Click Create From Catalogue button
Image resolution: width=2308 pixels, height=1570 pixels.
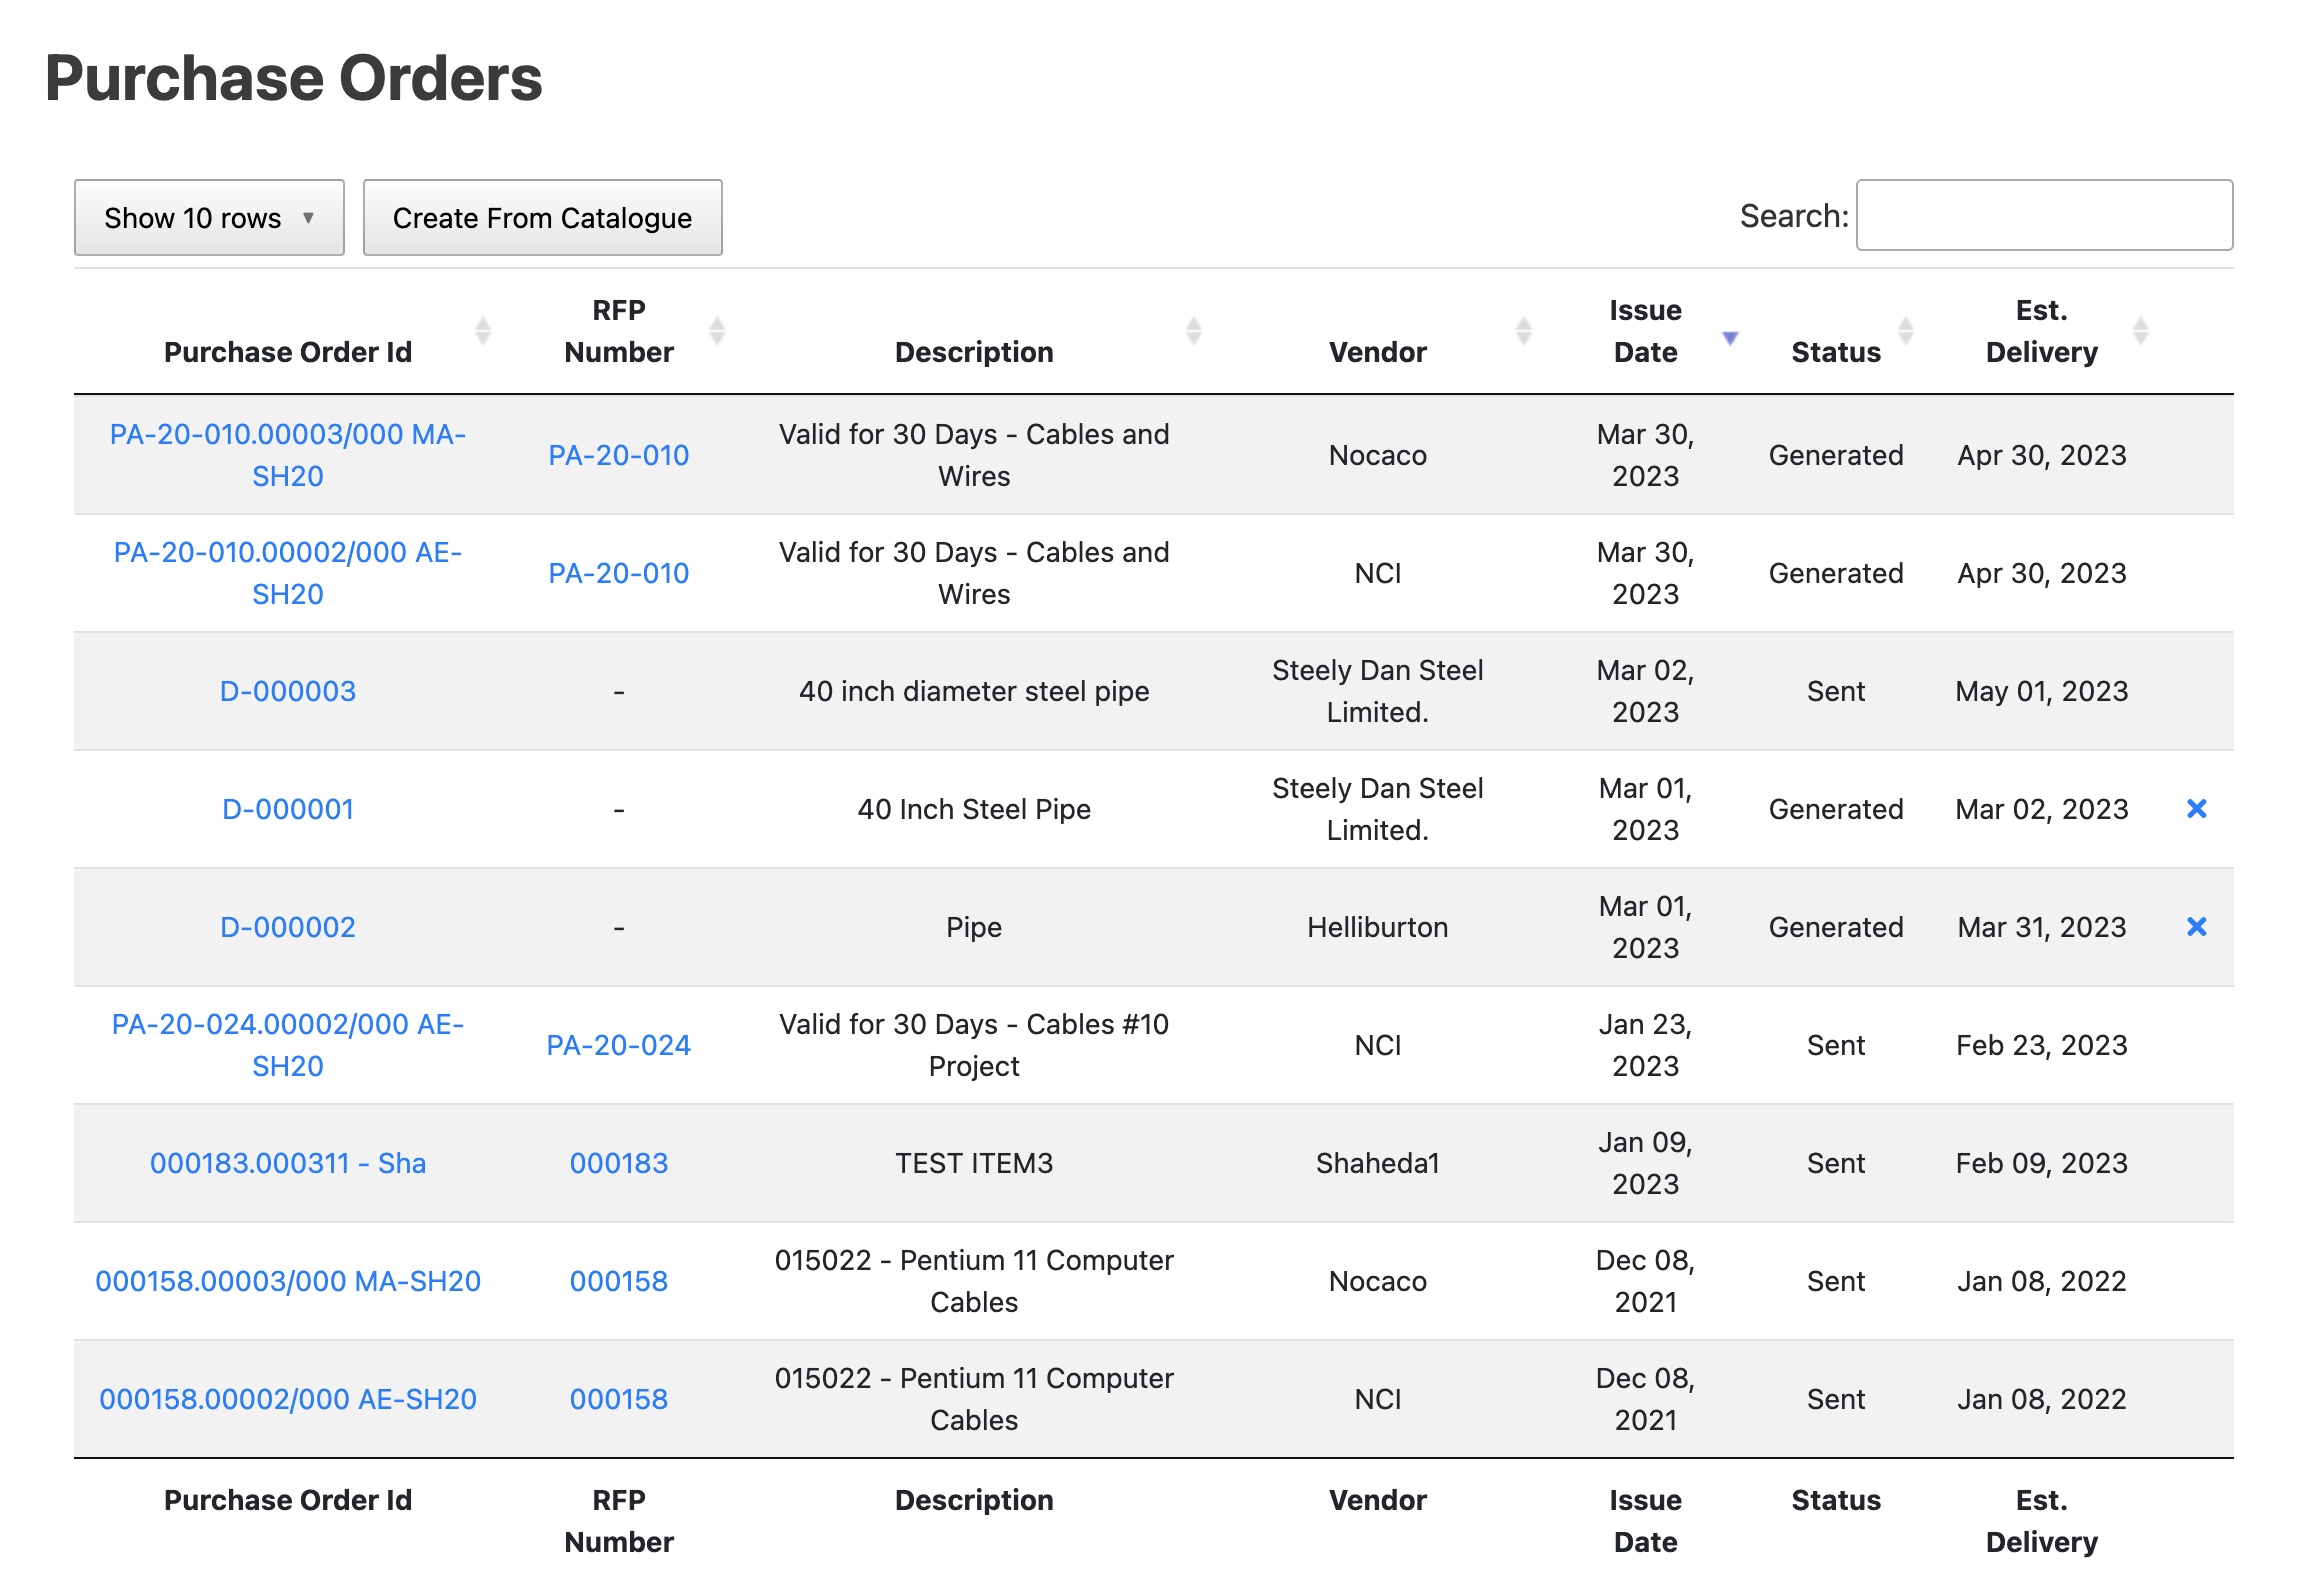click(542, 218)
